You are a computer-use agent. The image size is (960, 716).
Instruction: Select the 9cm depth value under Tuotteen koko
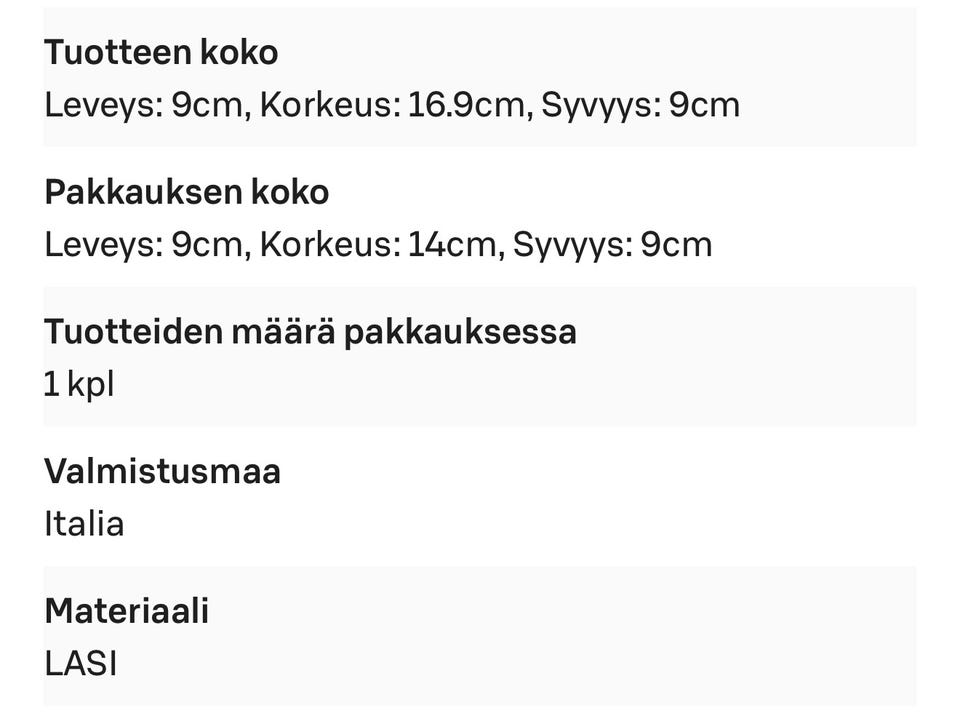click(x=704, y=105)
